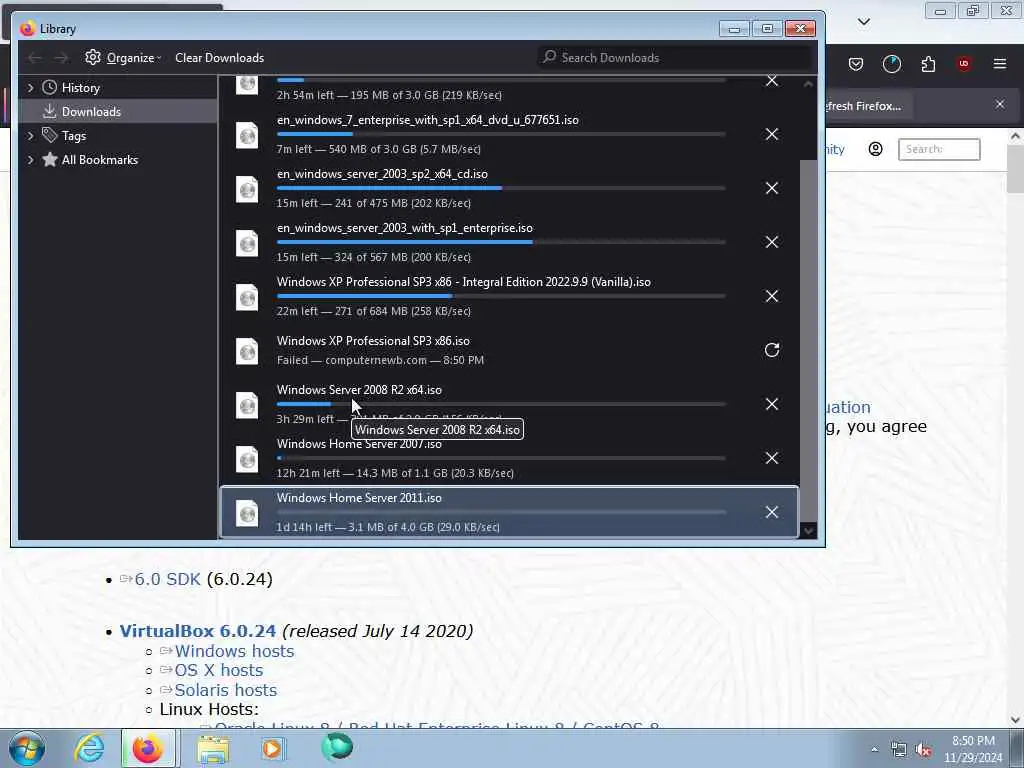Open the Windows hosts link
Image resolution: width=1024 pixels, height=768 pixels.
coord(234,652)
